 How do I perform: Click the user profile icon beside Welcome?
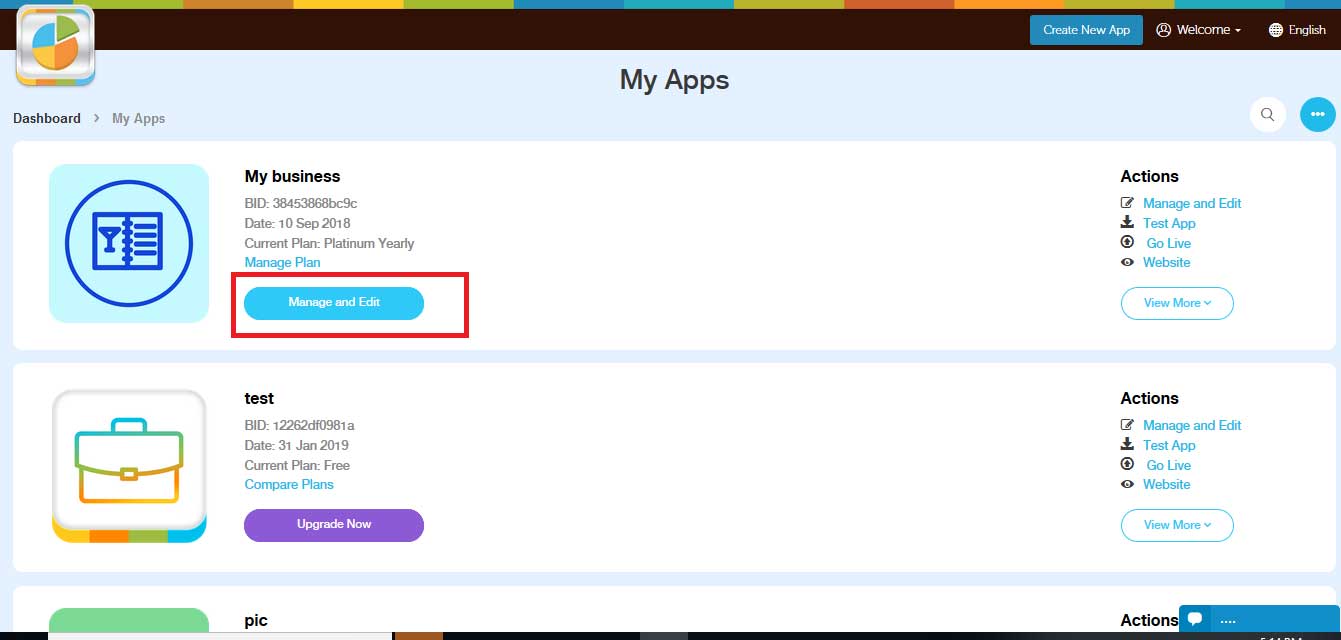pos(1166,29)
